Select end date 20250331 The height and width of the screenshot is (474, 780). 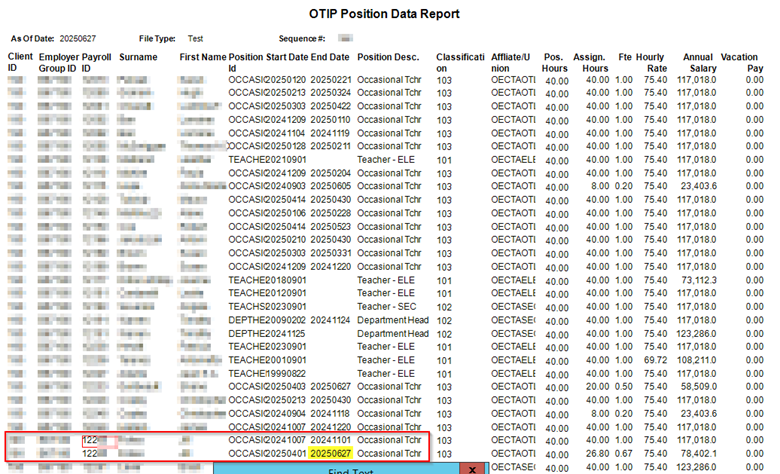[330, 253]
